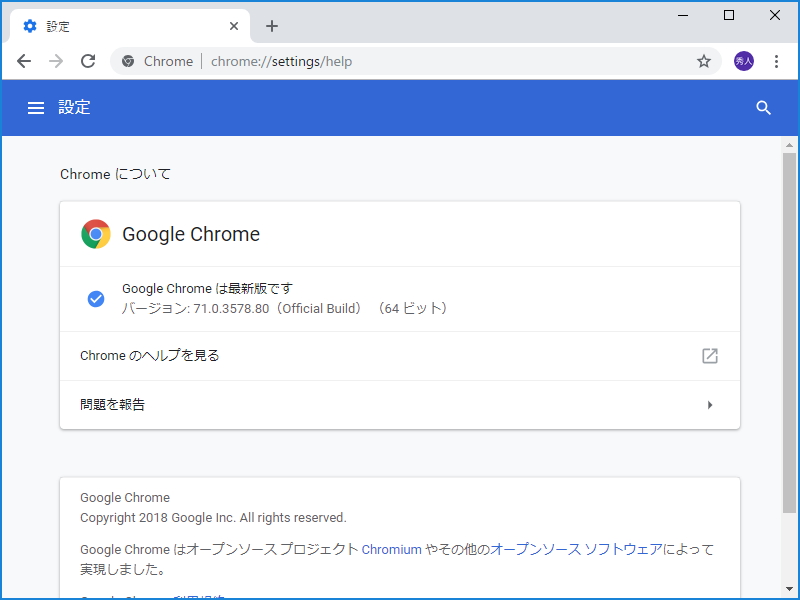Image resolution: width=800 pixels, height=600 pixels.
Task: Open the three-dot Chrome customization menu
Action: pos(778,61)
